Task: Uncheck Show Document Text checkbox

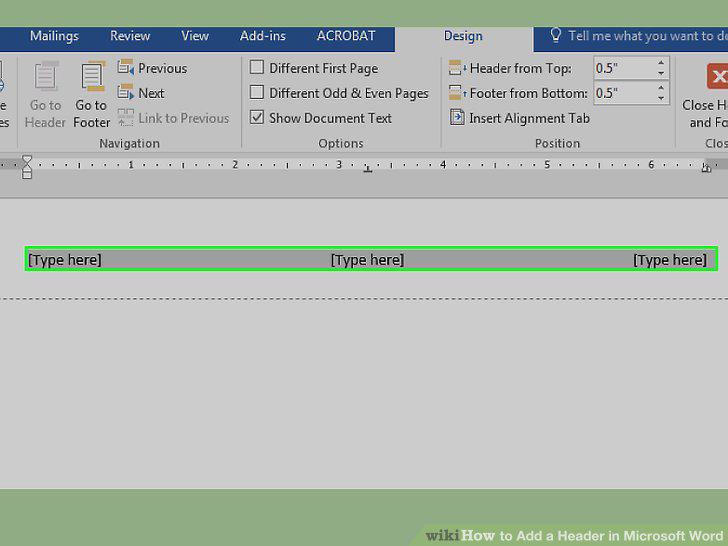Action: pos(257,117)
